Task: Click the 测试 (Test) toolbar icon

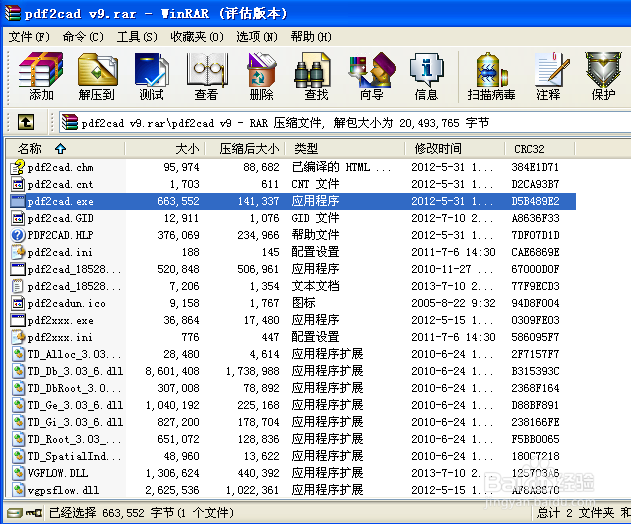Action: [152, 76]
